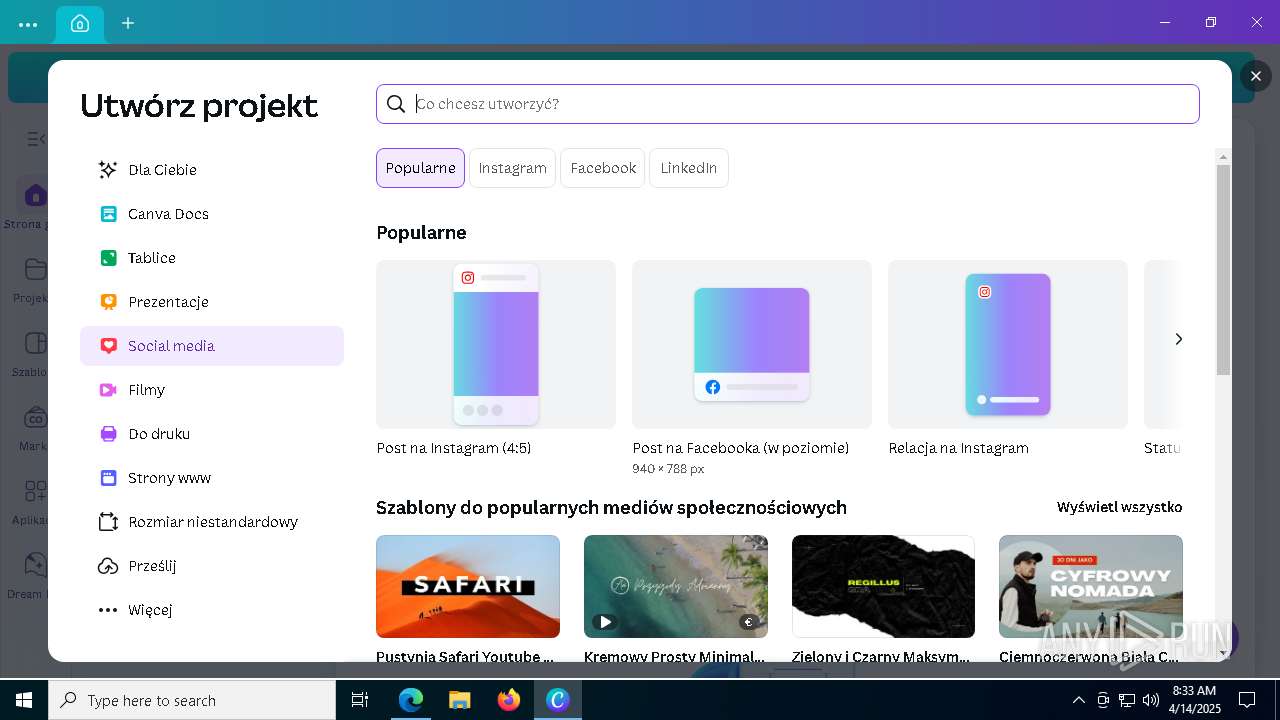Choose Post na Instagram (4:5) thumbnail
The height and width of the screenshot is (720, 1280).
click(496, 344)
